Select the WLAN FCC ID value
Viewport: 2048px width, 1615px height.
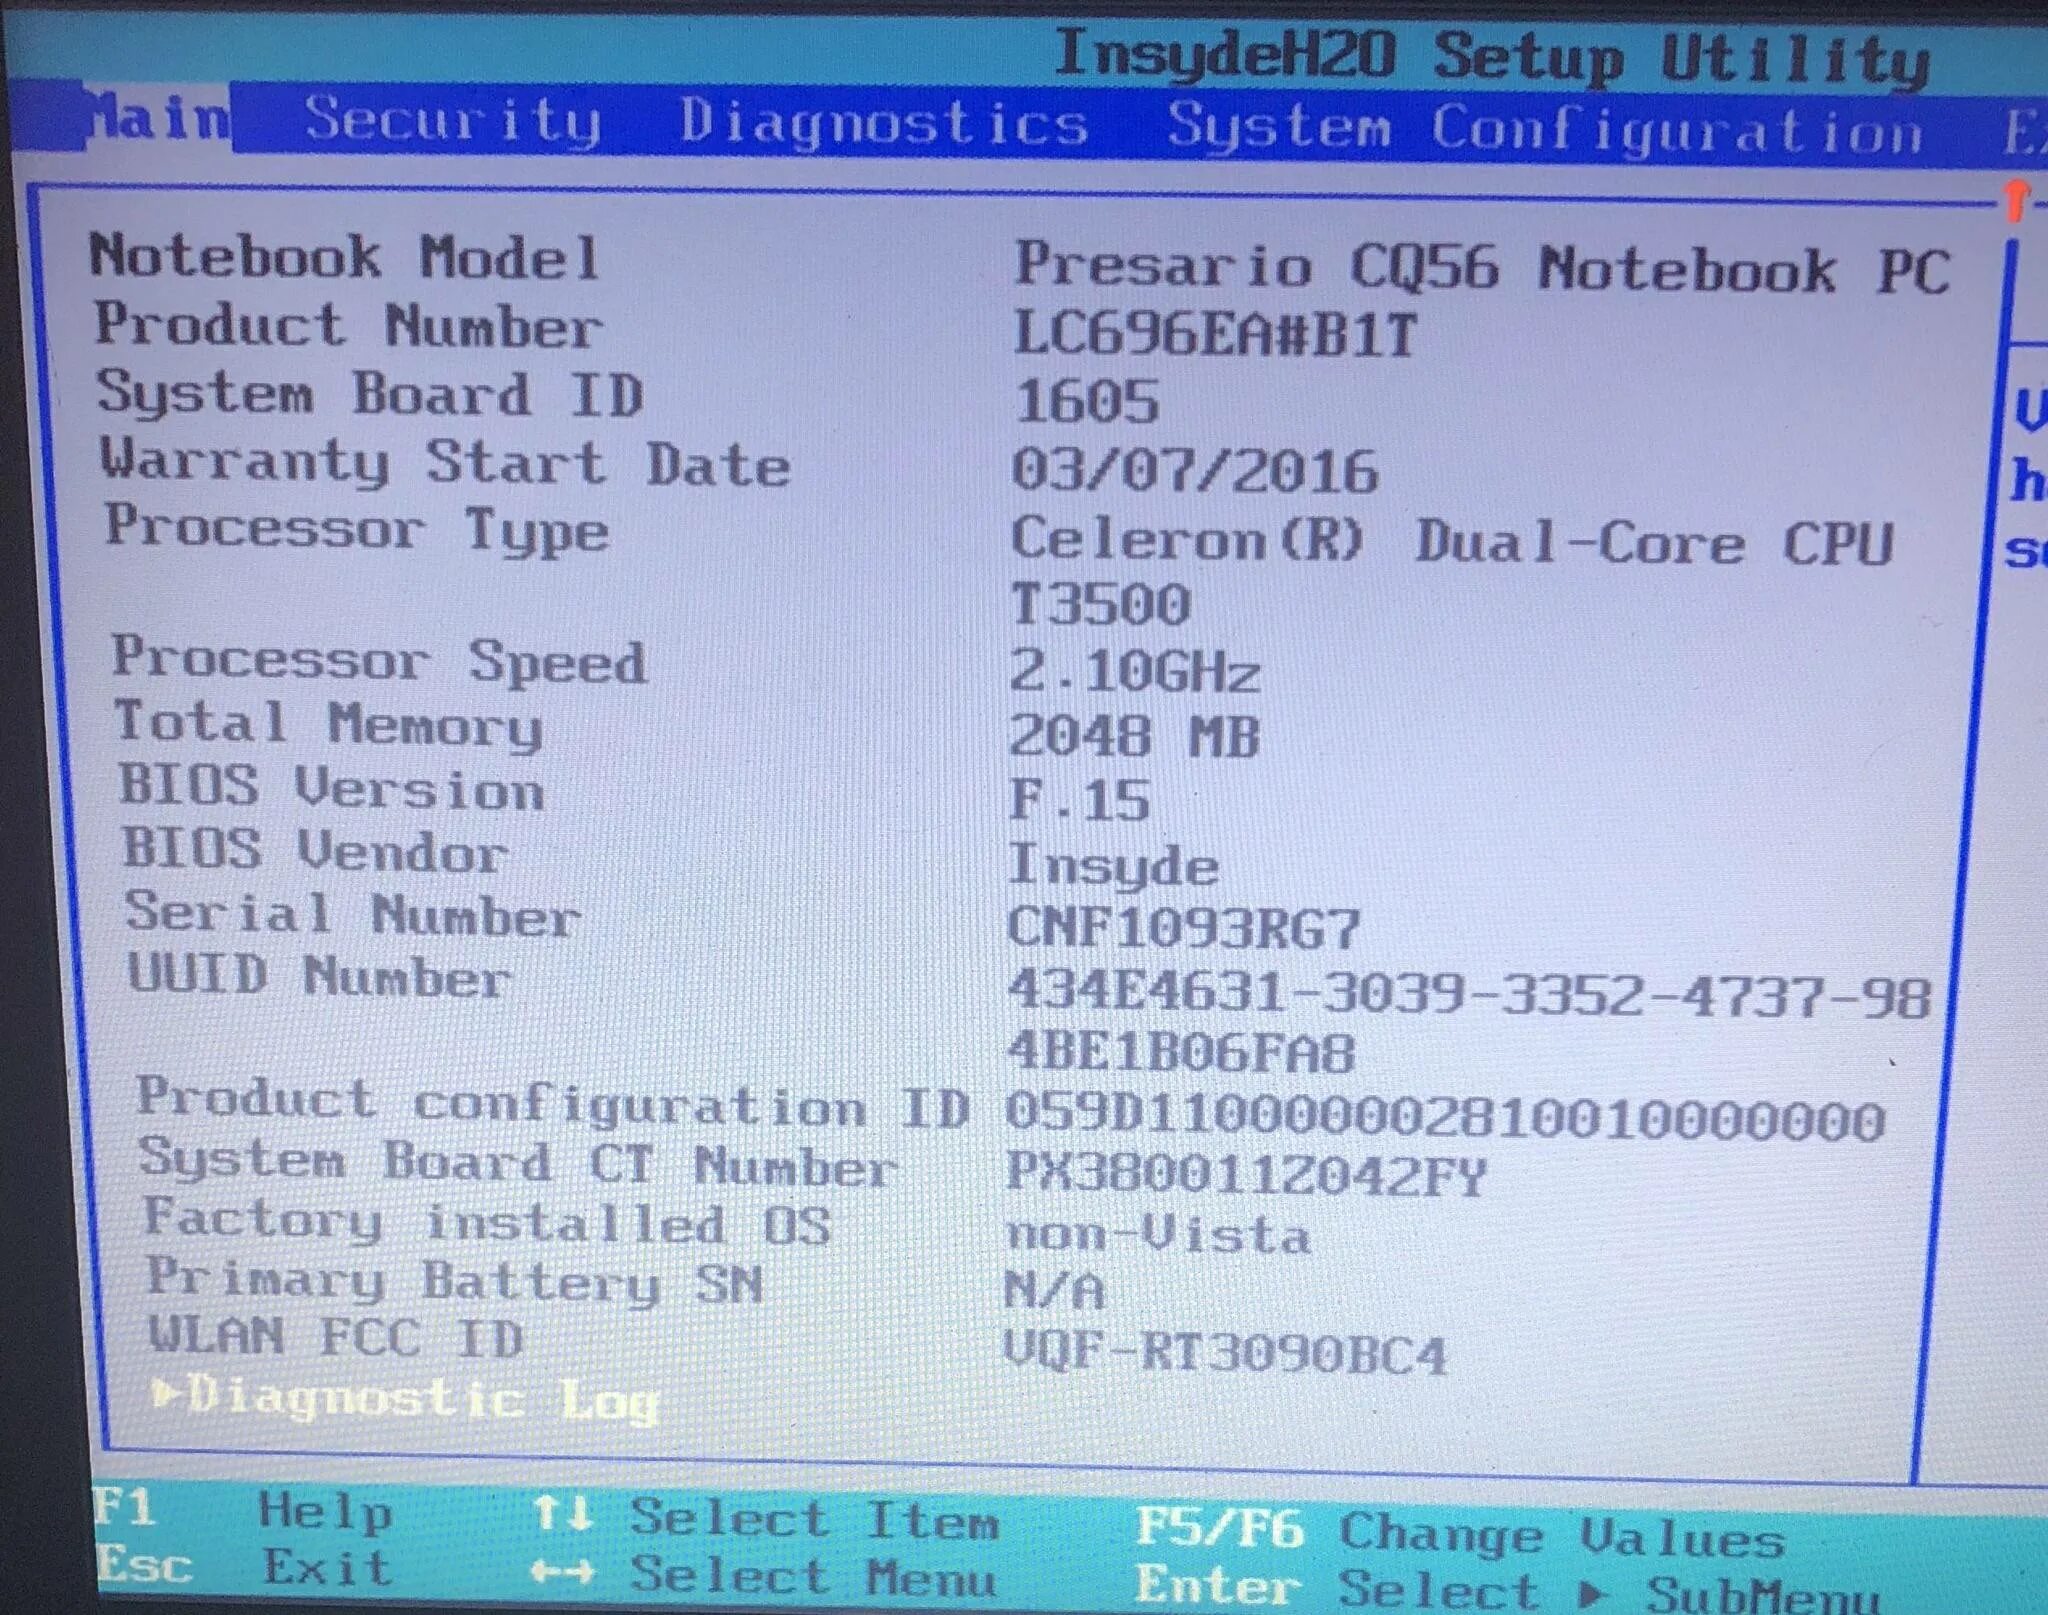1225,1353
